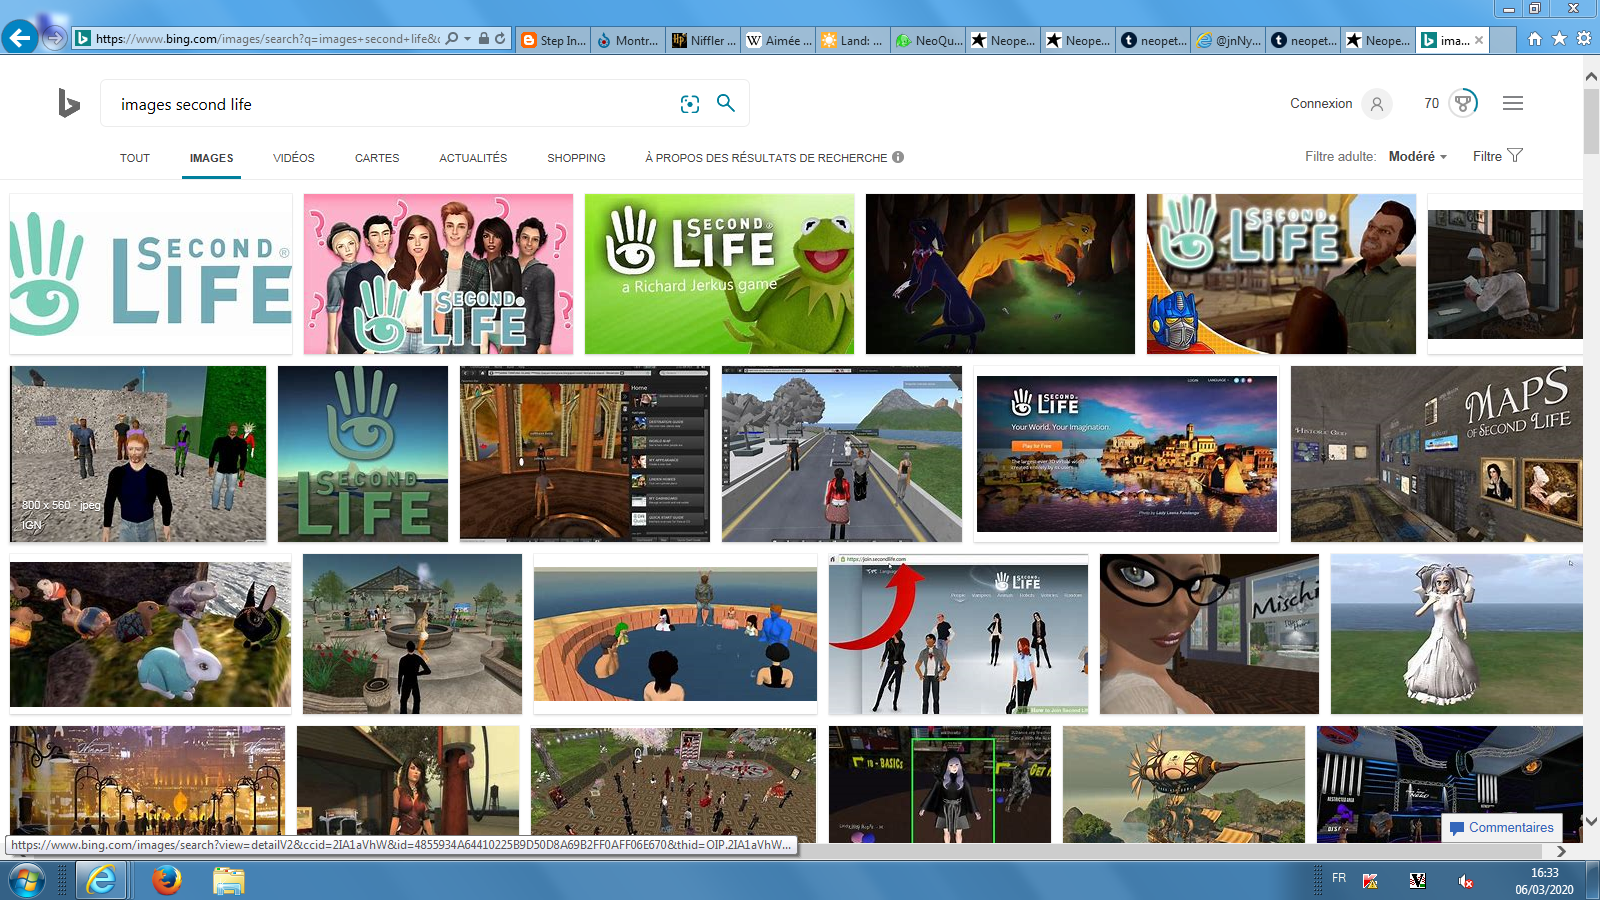Click the rewards points count 70

point(1431,103)
